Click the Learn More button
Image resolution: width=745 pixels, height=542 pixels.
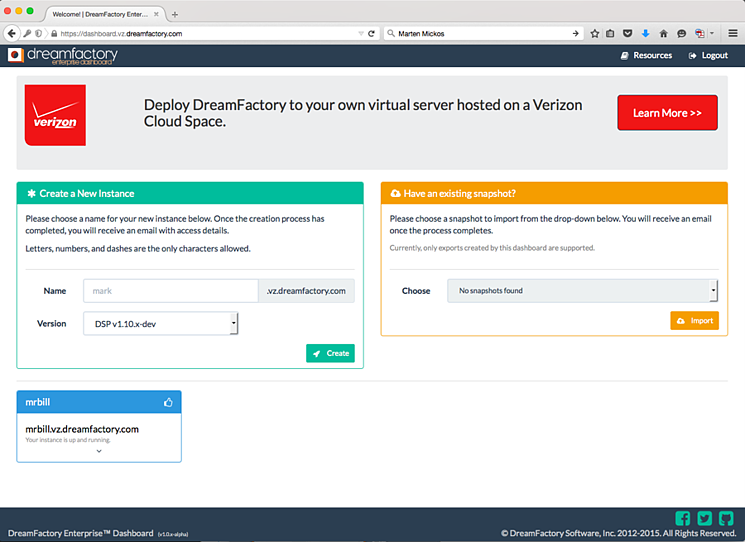(x=667, y=113)
